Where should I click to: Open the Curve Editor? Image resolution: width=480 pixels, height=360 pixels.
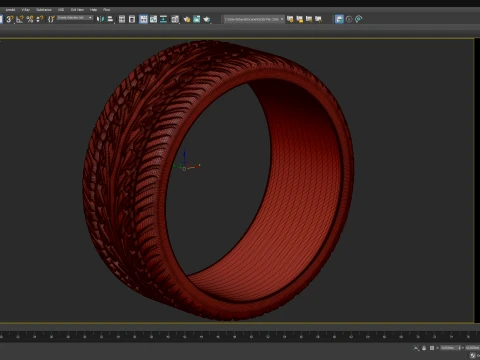pos(153,19)
